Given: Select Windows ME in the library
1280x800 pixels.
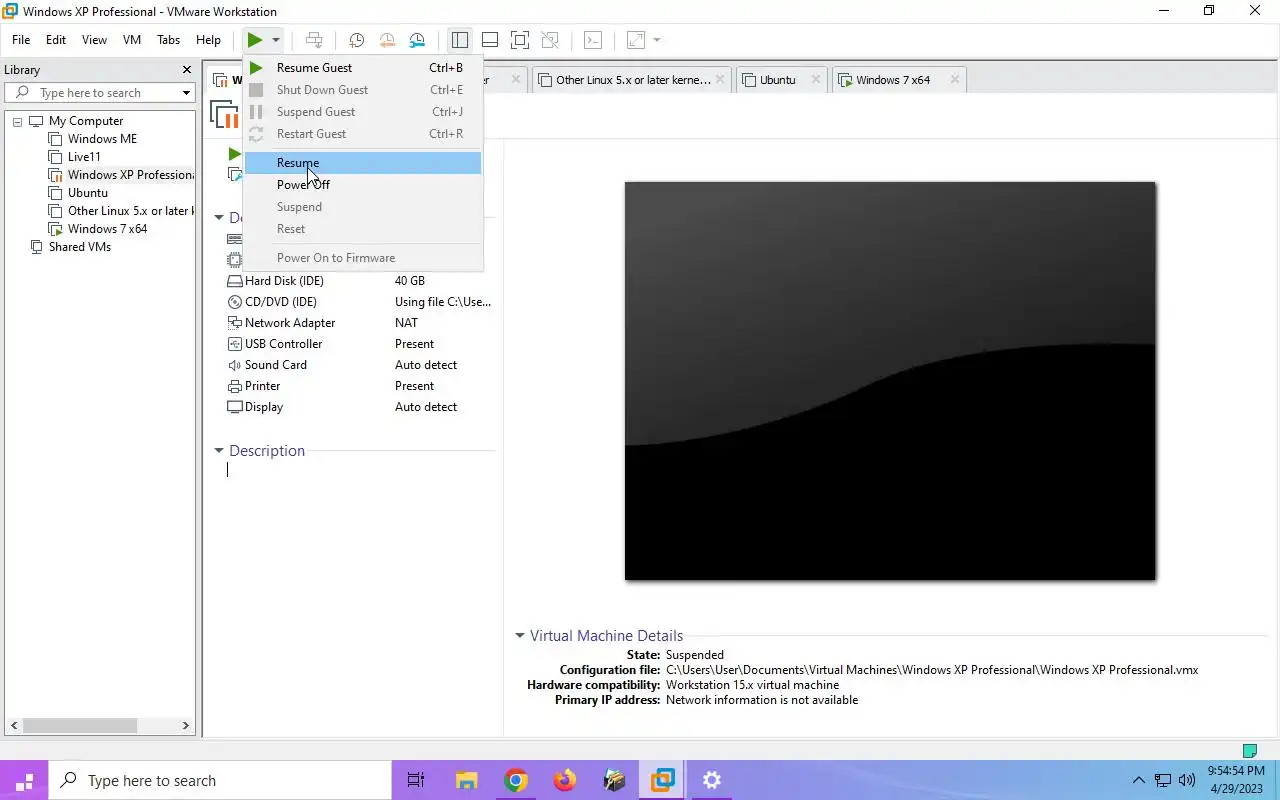Looking at the screenshot, I should (x=102, y=139).
